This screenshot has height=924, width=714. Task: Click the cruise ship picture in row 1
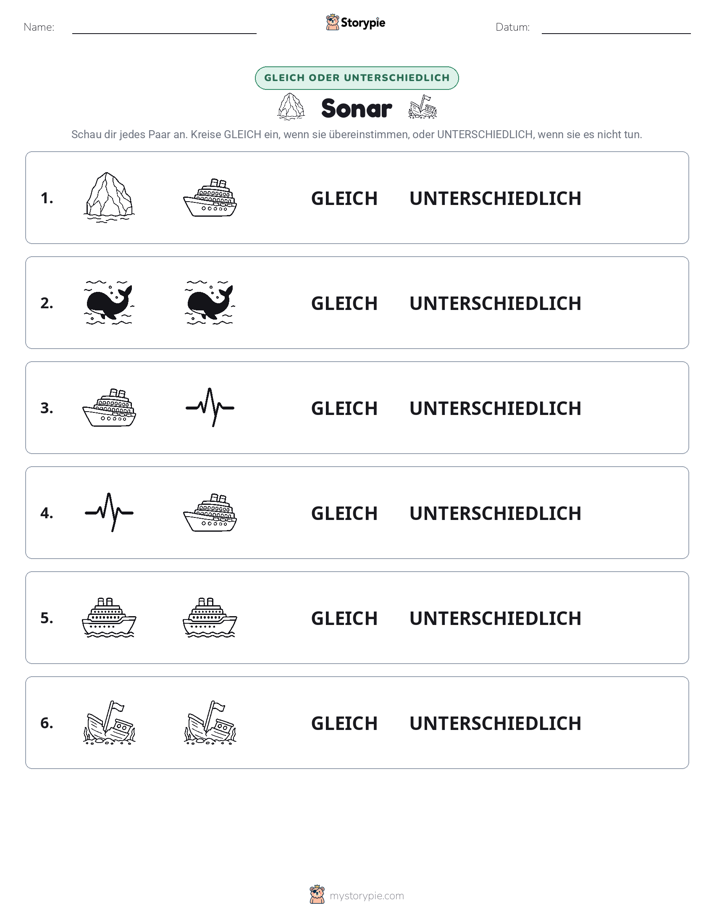210,198
